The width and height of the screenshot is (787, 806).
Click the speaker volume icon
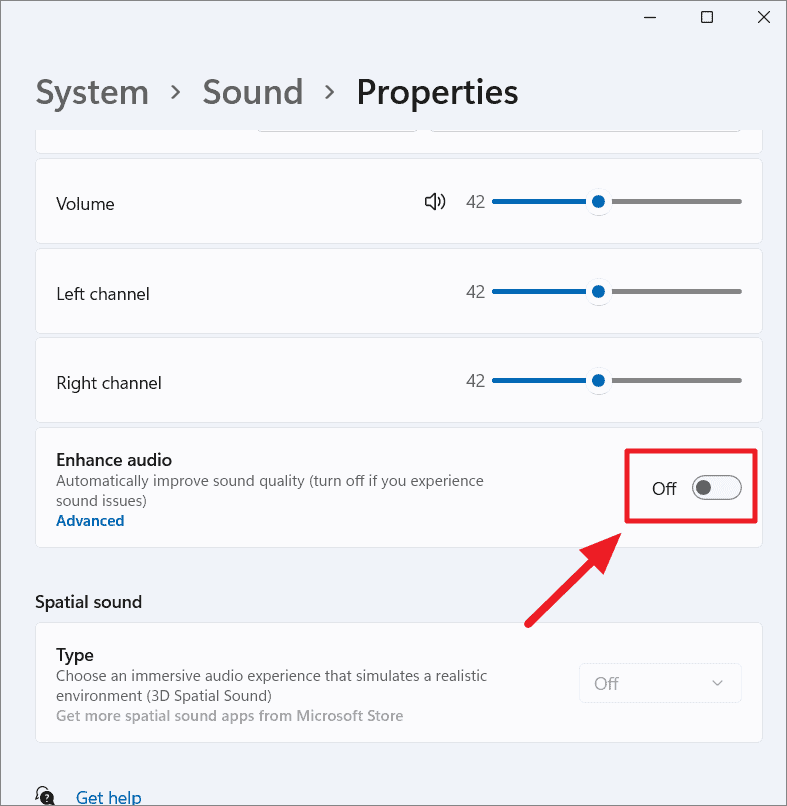click(435, 201)
